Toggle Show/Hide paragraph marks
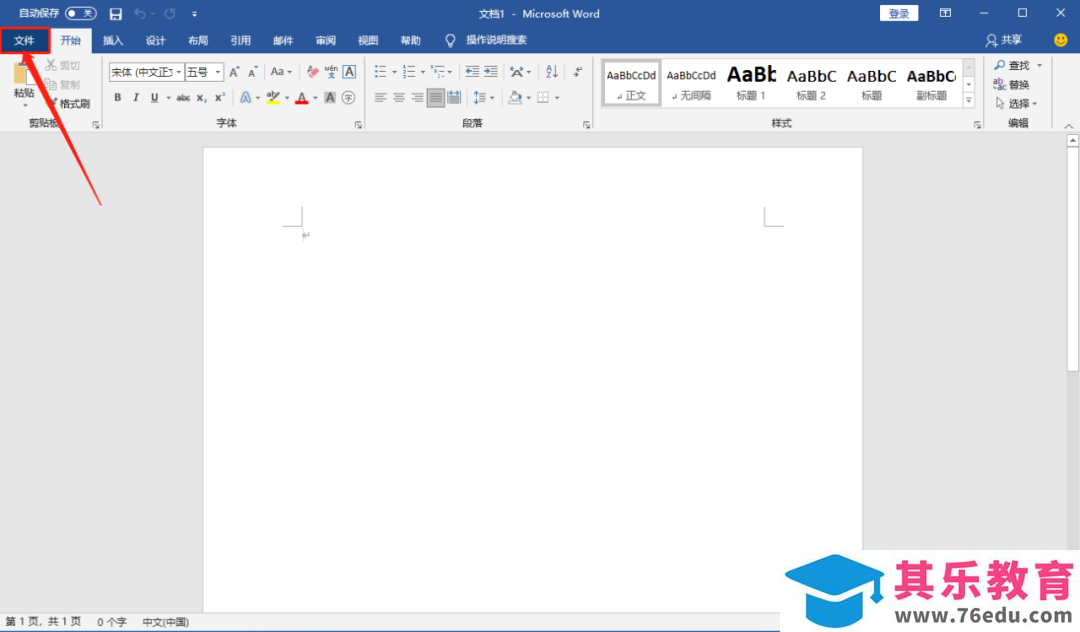 [x=577, y=72]
